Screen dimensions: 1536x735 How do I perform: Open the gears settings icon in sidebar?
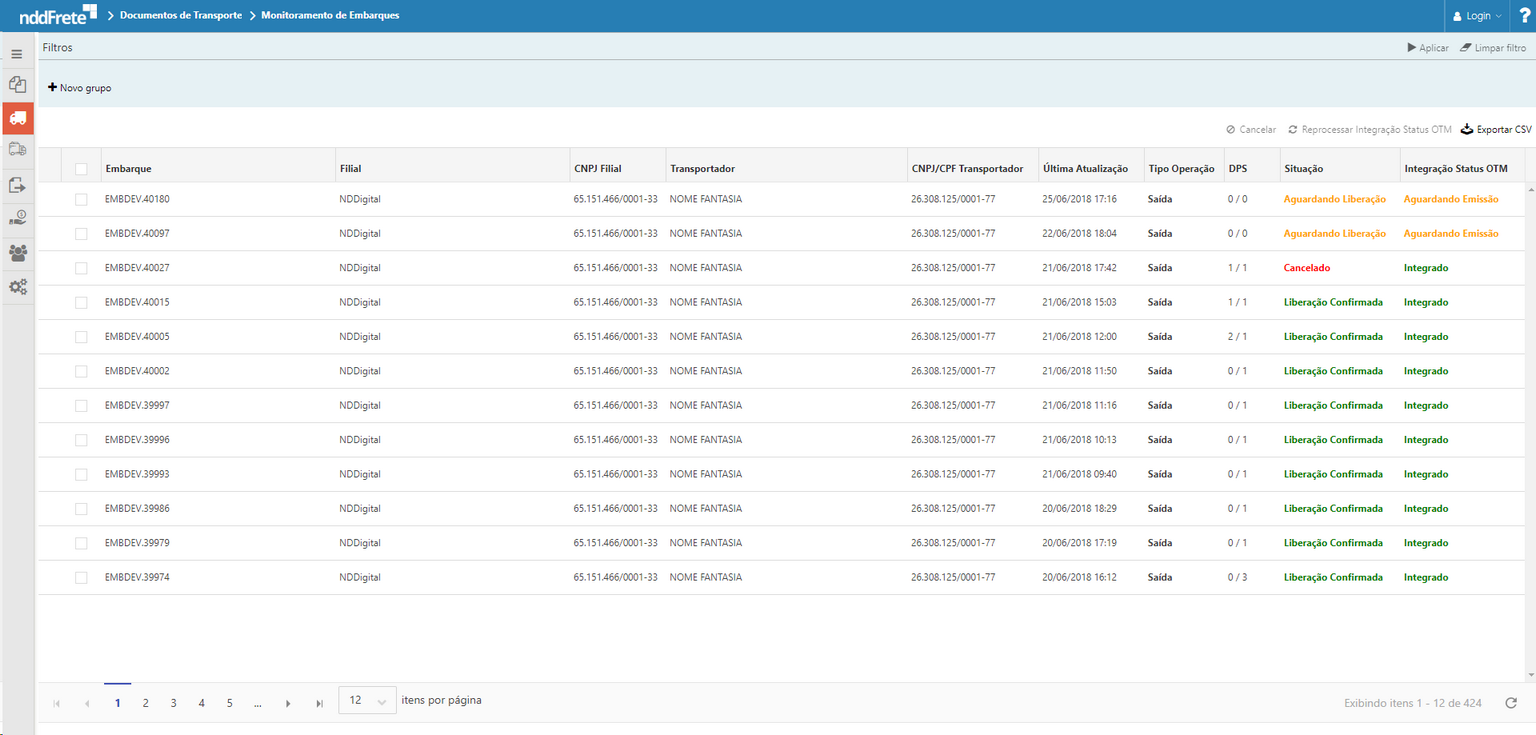click(16, 287)
